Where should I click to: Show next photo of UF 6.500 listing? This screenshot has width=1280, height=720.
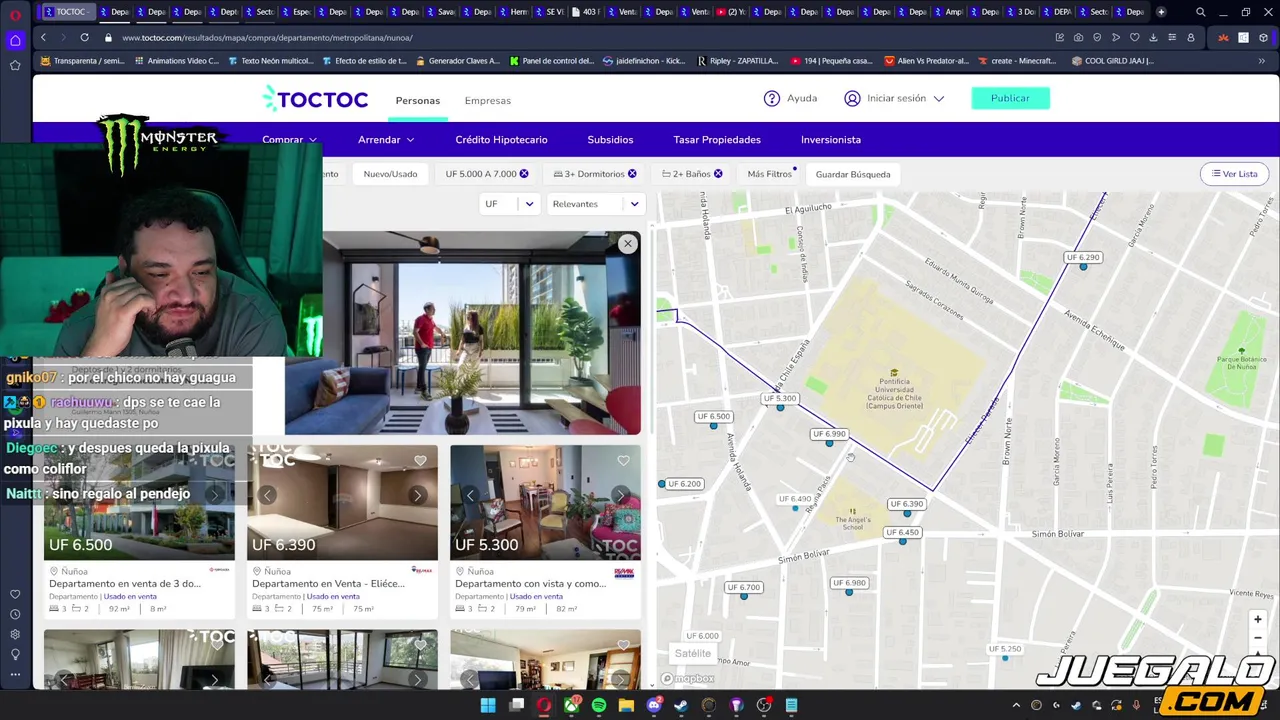(214, 495)
